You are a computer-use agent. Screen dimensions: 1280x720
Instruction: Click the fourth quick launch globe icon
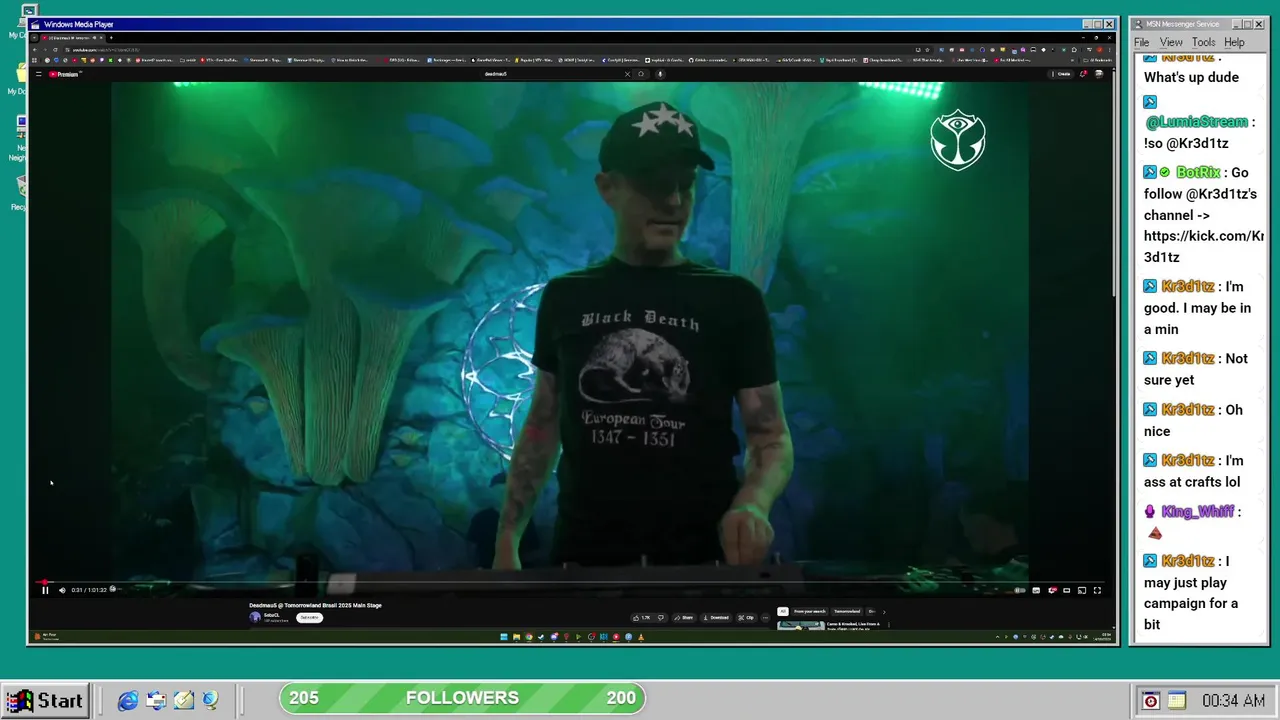(210, 701)
